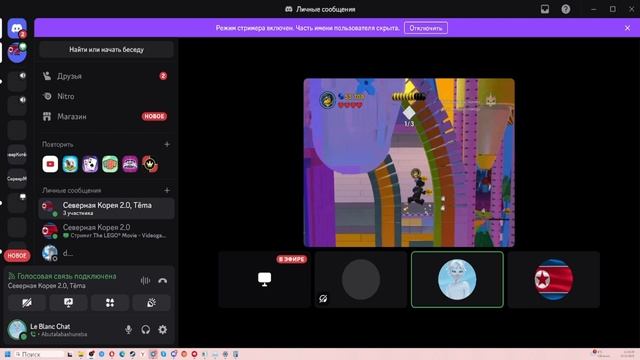This screenshot has width=640, height=360.
Task: Share your screen button
Action: (68, 303)
